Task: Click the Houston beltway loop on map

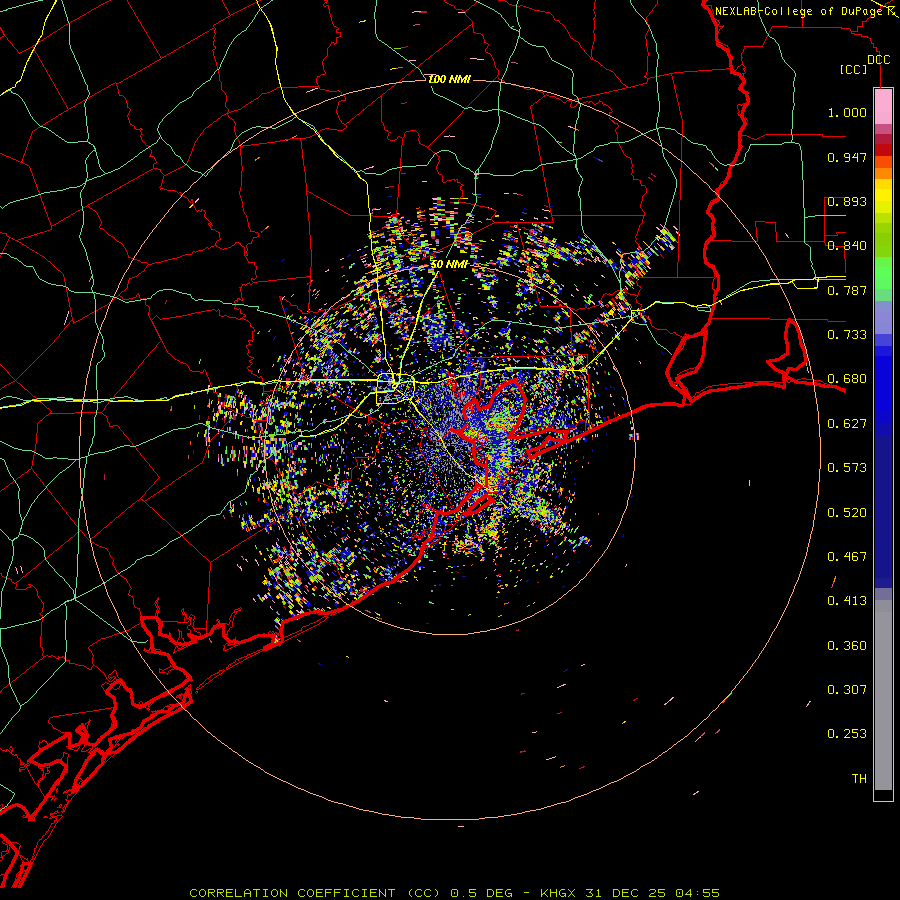Action: (x=395, y=389)
